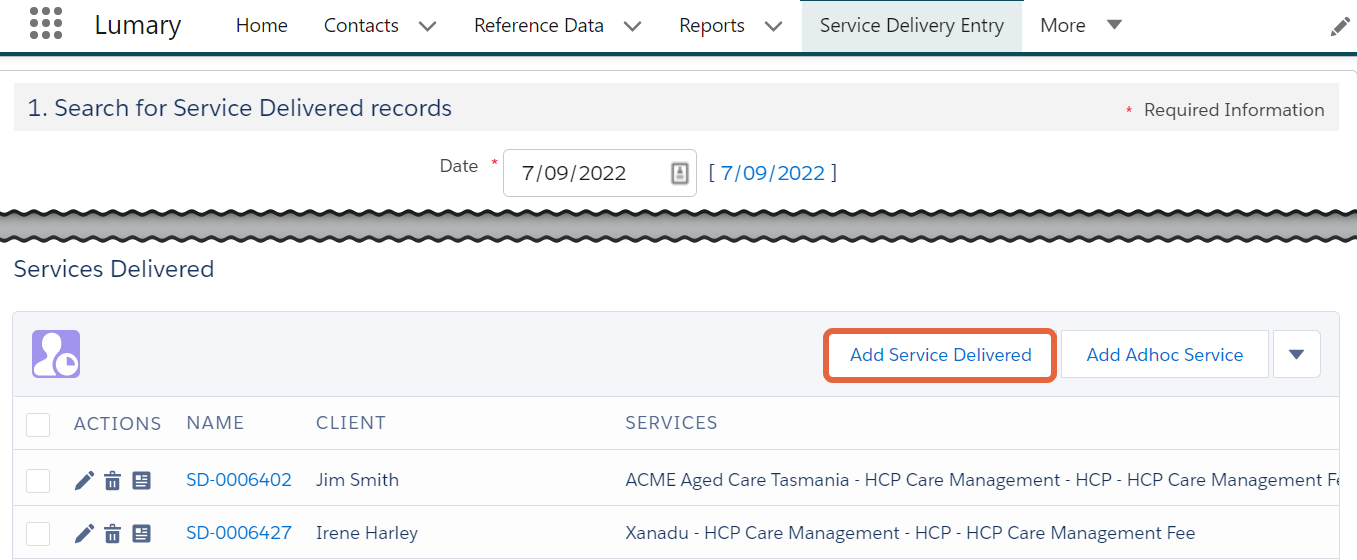Open more actions dropdown beside Add Adhoc Service

click(x=1297, y=354)
